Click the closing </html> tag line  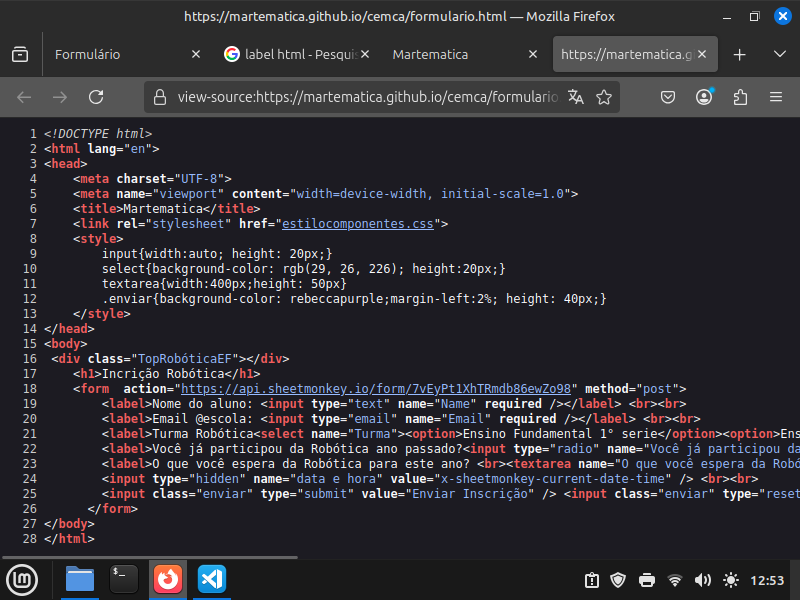click(x=69, y=539)
